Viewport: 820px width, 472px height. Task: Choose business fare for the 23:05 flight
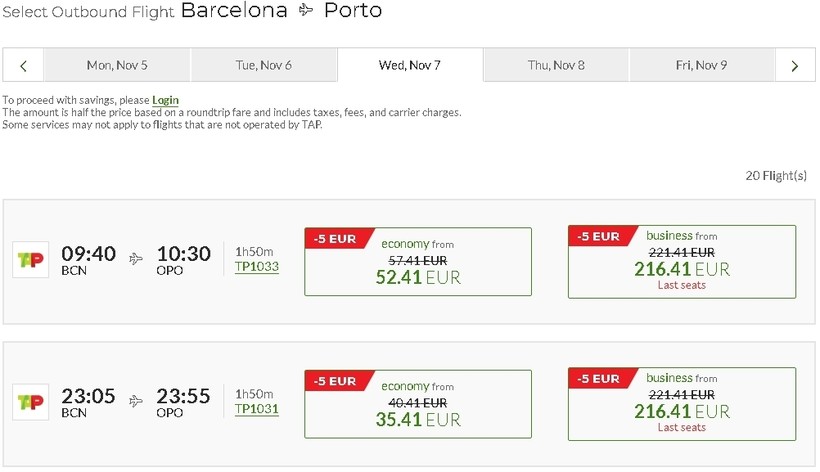(682, 404)
